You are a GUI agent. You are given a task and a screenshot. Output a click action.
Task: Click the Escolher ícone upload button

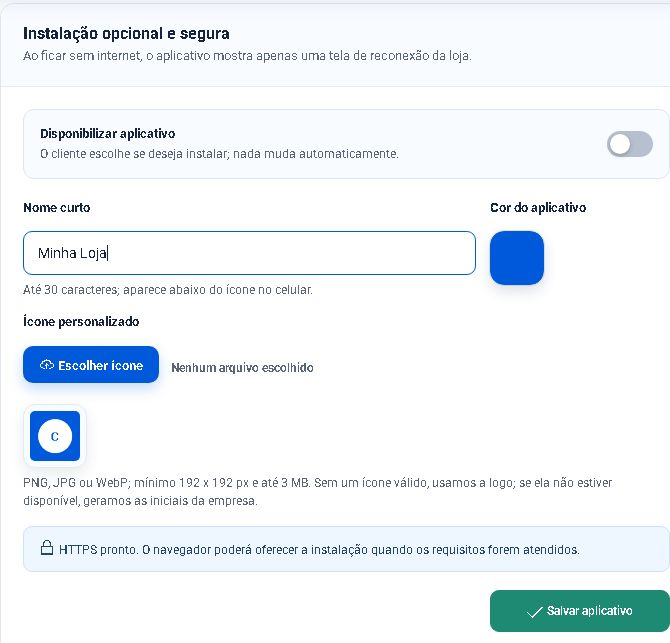[x=91, y=364]
